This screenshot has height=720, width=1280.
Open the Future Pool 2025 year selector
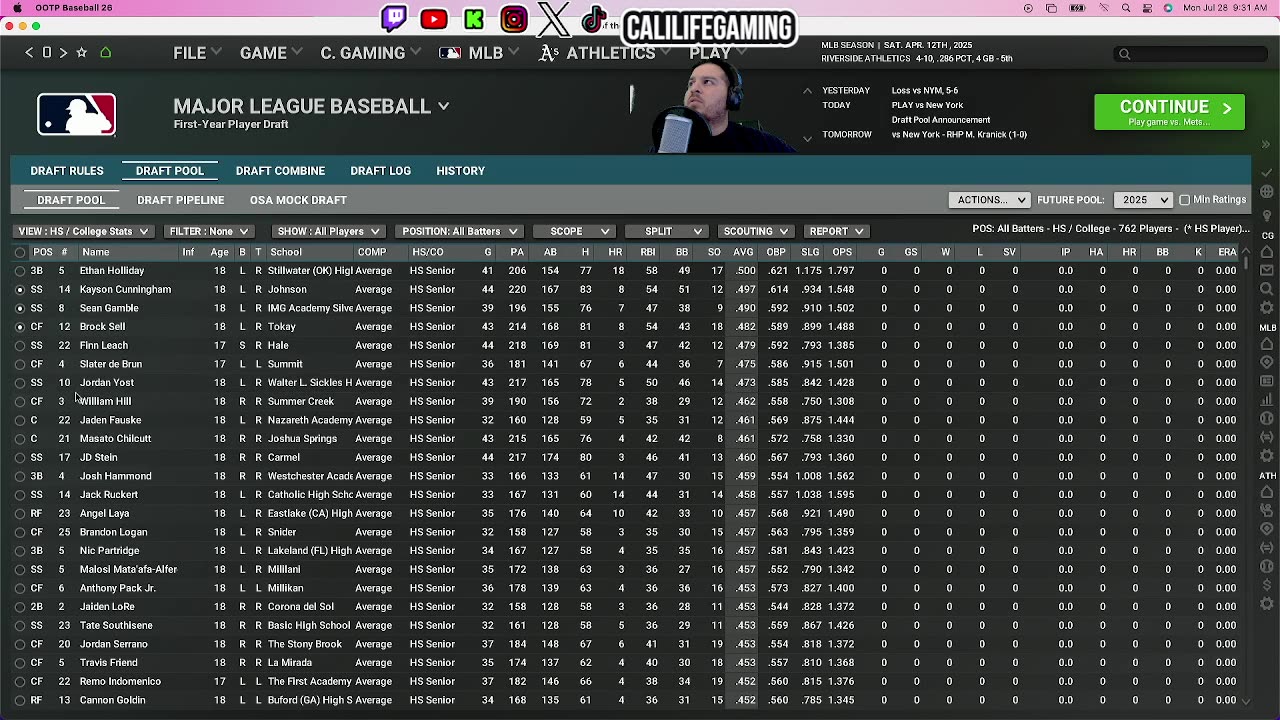click(1141, 200)
